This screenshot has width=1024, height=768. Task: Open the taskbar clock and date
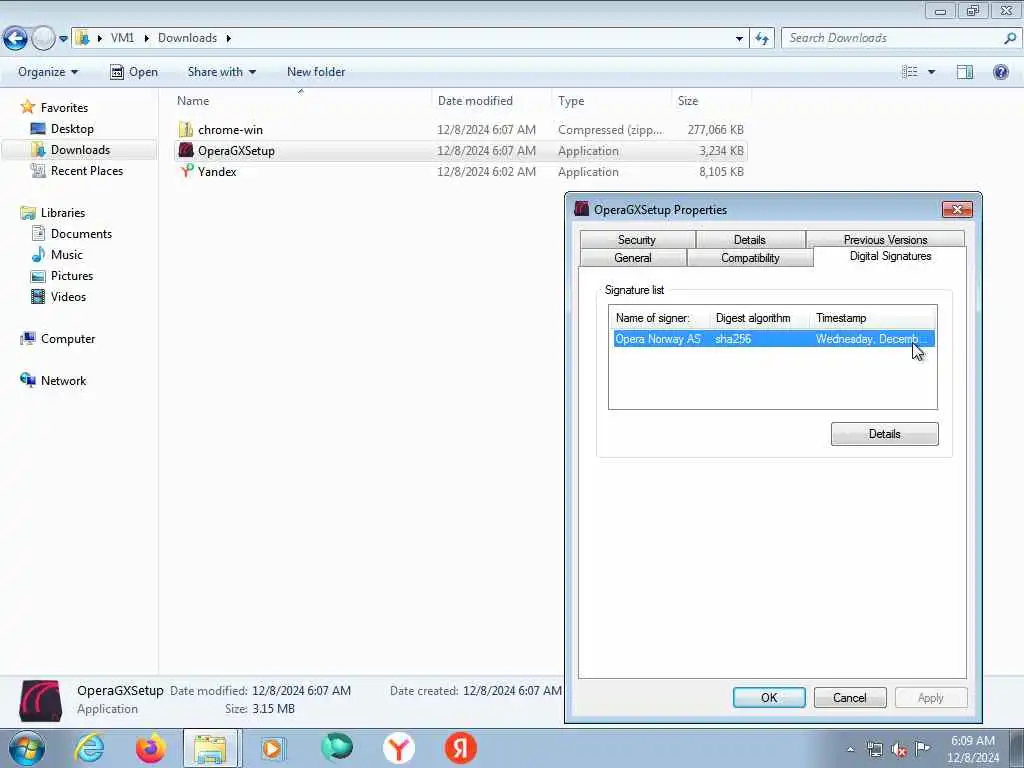972,749
